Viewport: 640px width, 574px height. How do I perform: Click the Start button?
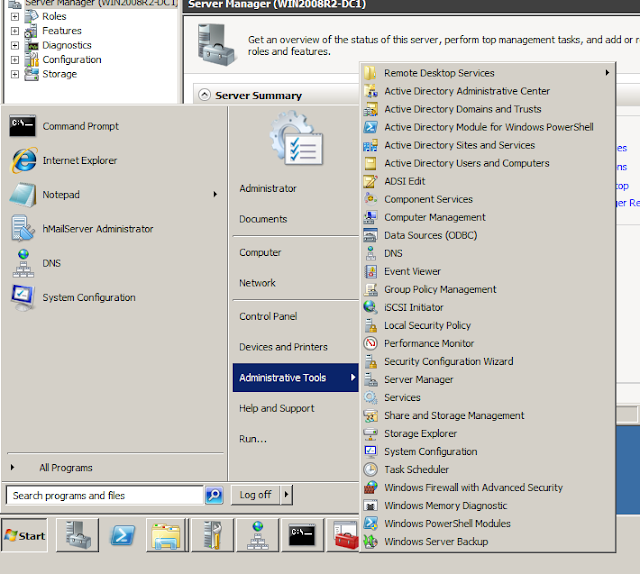(24, 535)
